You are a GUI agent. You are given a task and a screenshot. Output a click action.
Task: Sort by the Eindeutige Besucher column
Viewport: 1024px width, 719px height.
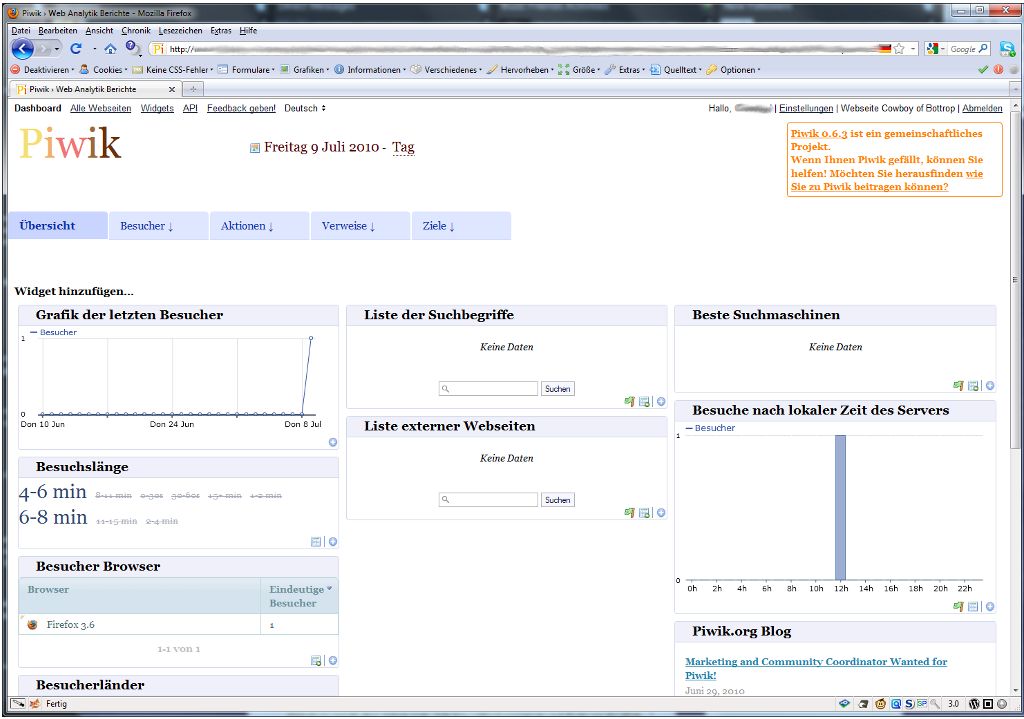(300, 596)
